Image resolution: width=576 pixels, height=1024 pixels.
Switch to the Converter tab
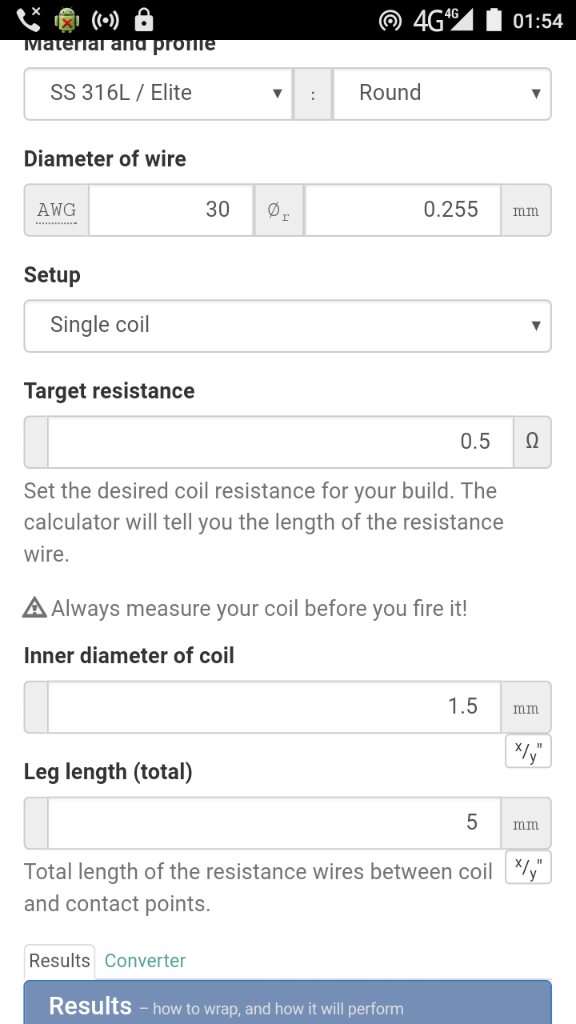[145, 961]
